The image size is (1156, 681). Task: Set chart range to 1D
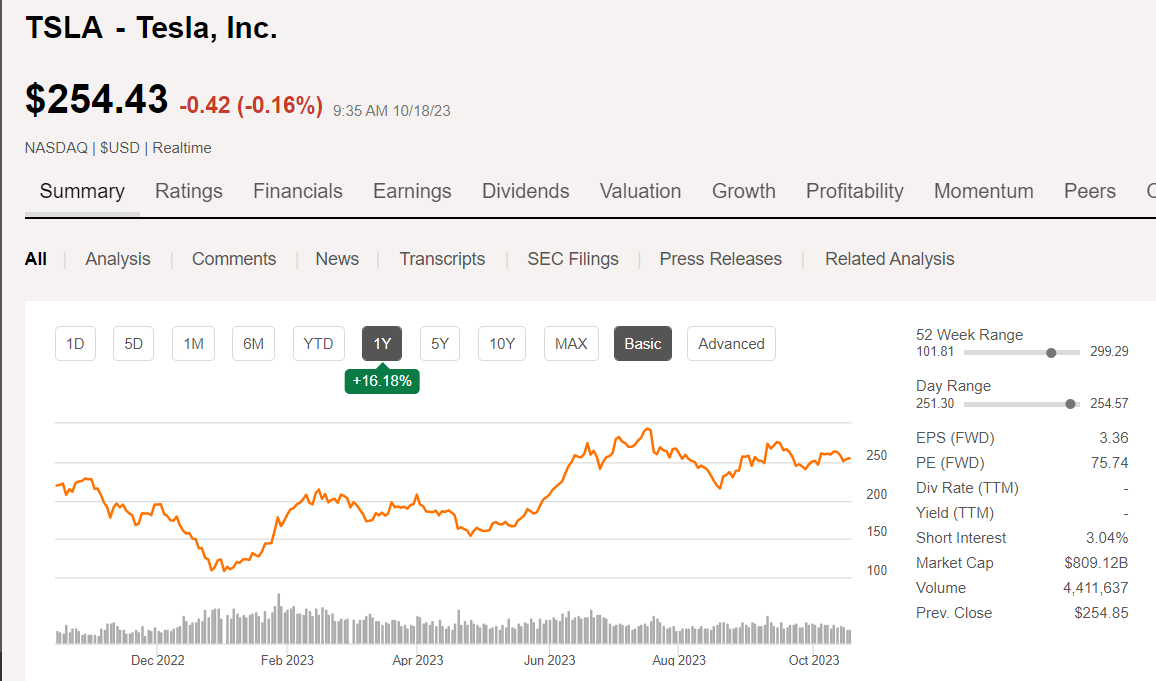75,343
